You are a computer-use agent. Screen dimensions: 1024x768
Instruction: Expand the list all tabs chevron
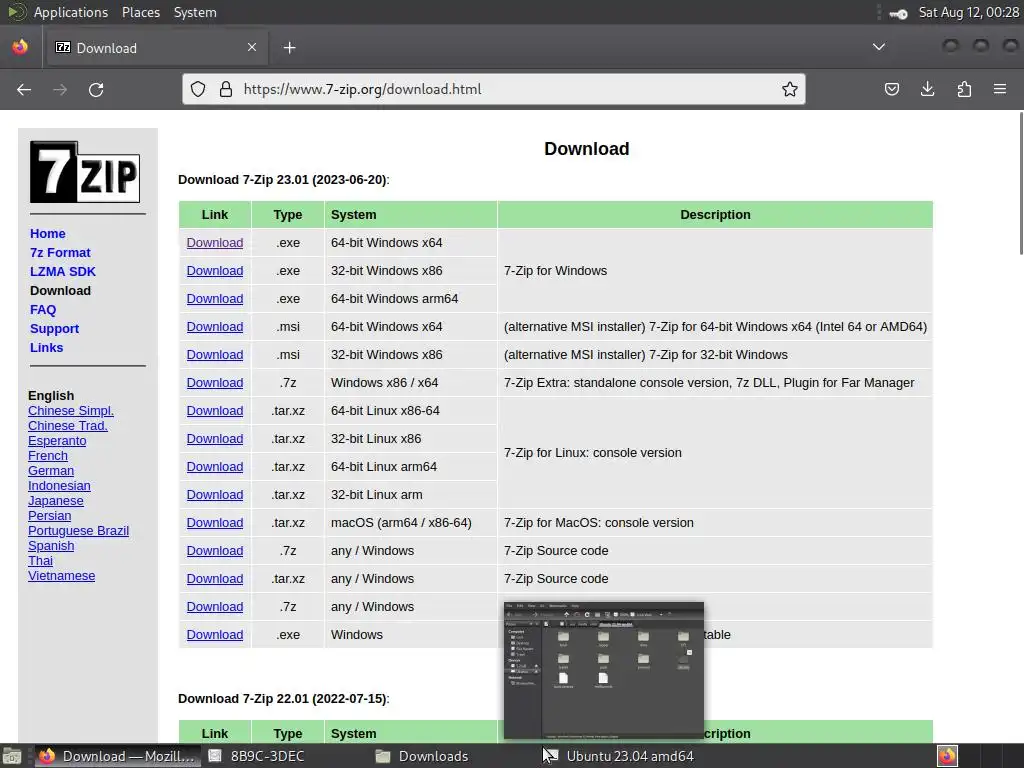tap(879, 47)
